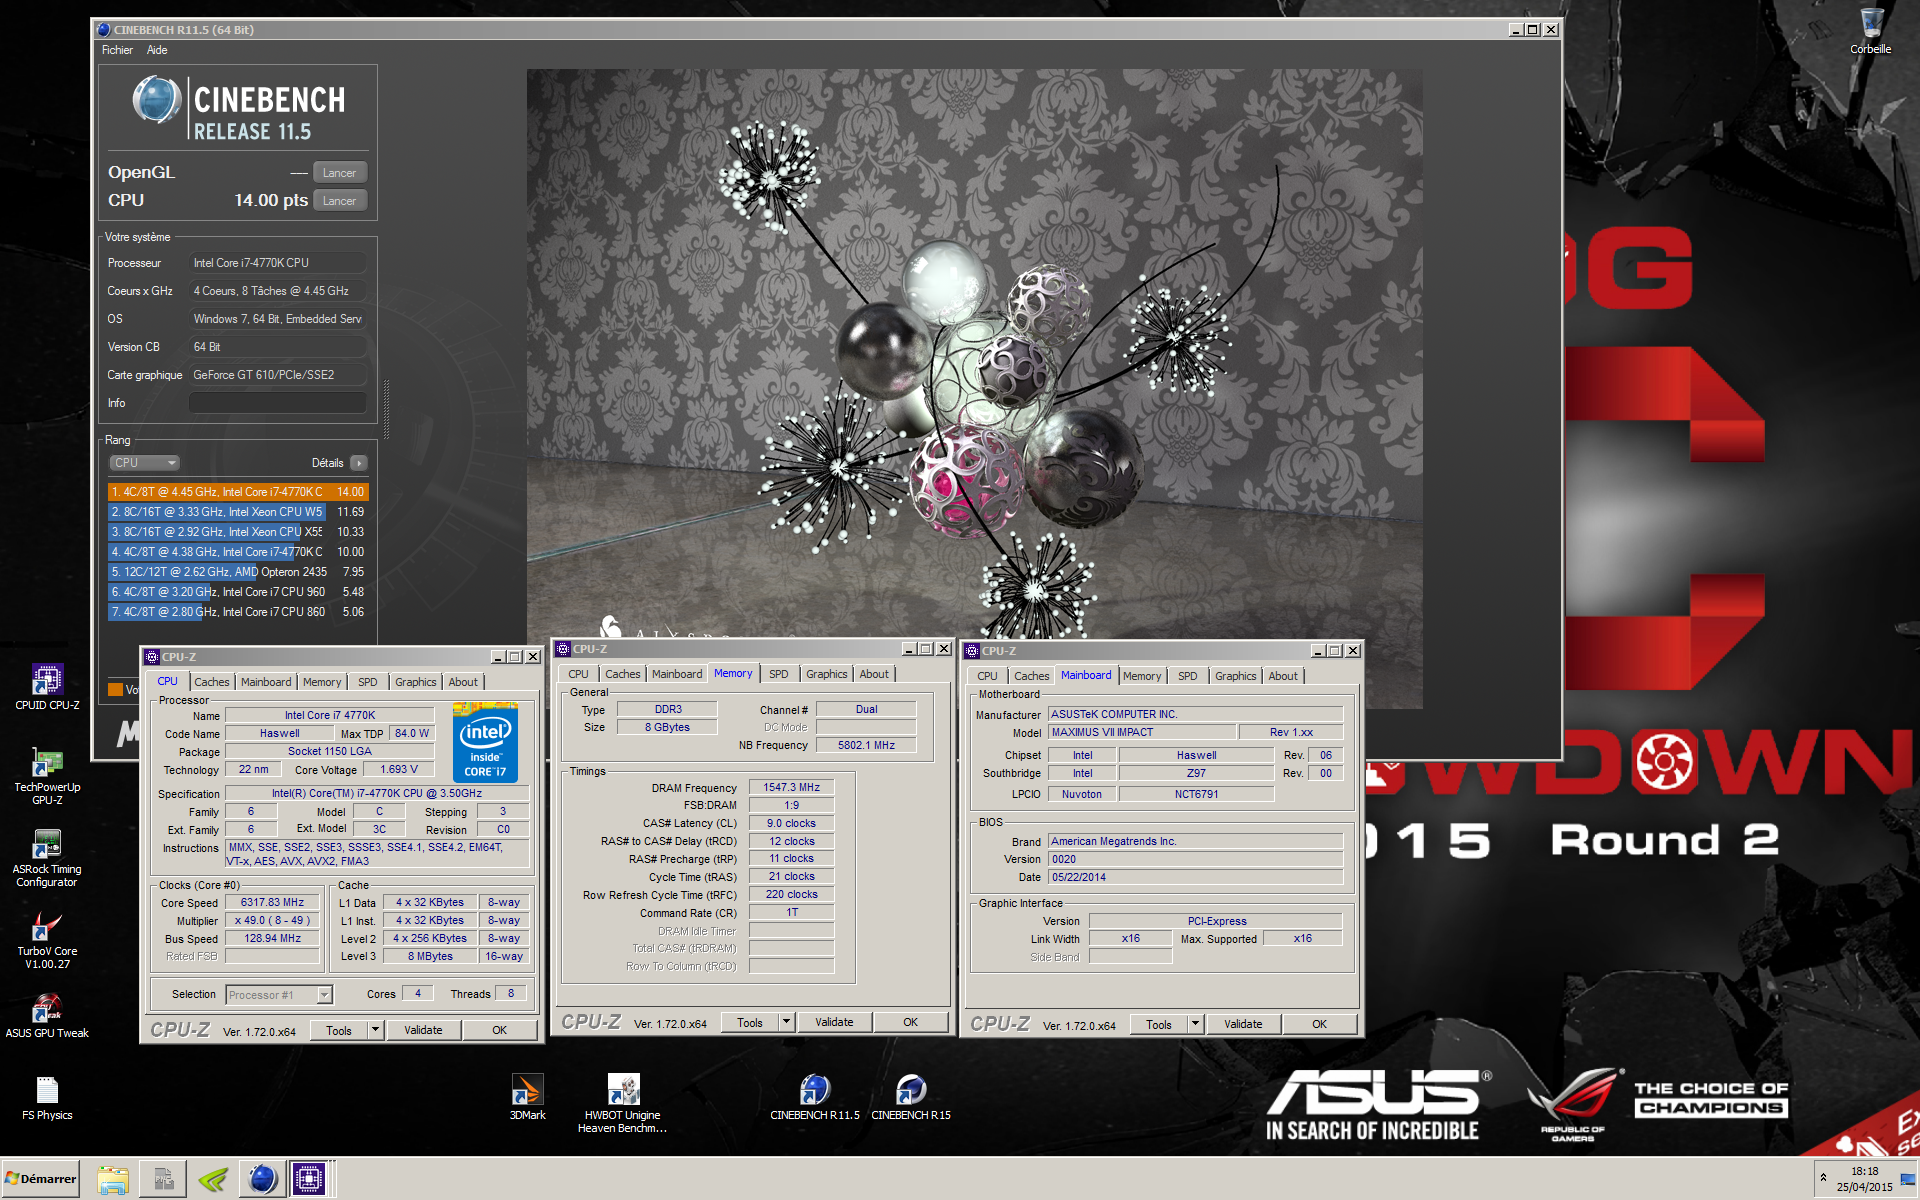Screen dimensions: 1920x1200
Task: Switch to Mainboard tab in left CPU-Z window
Action: point(266,682)
